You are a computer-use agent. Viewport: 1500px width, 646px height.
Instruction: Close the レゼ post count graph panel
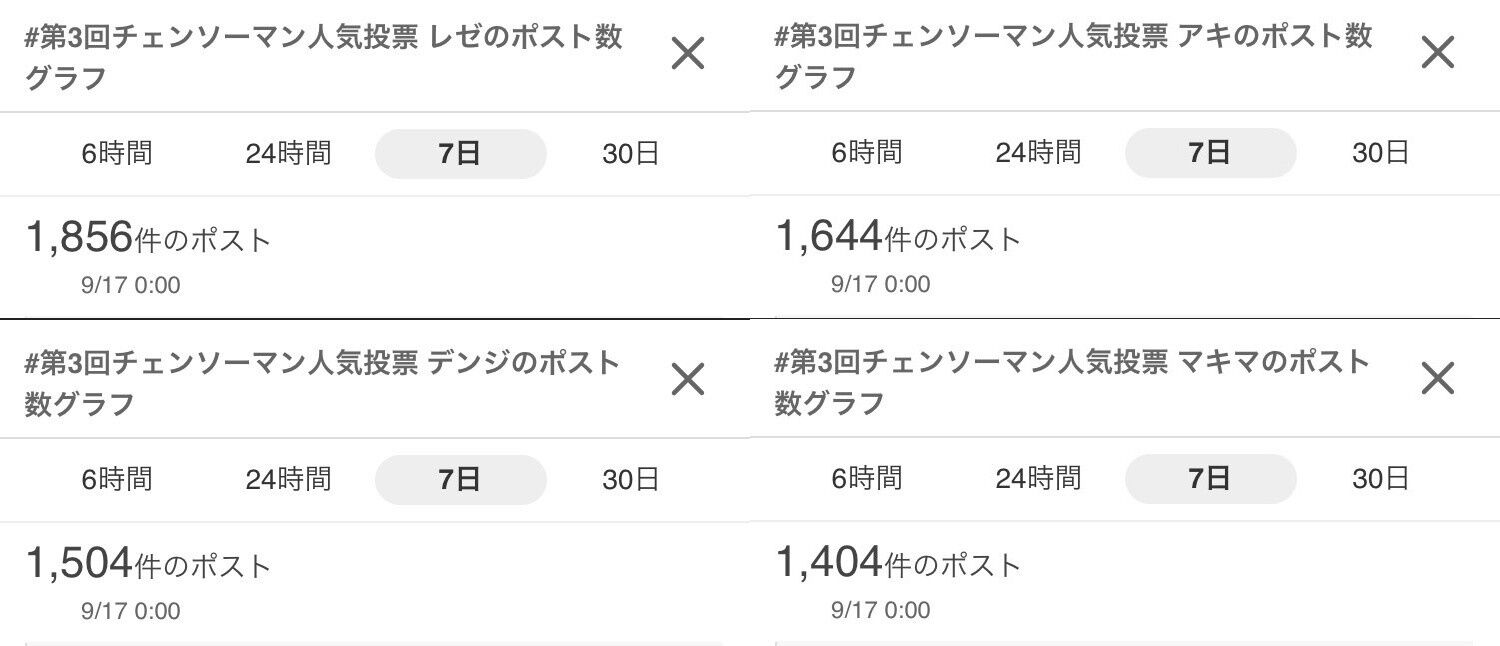[x=688, y=53]
